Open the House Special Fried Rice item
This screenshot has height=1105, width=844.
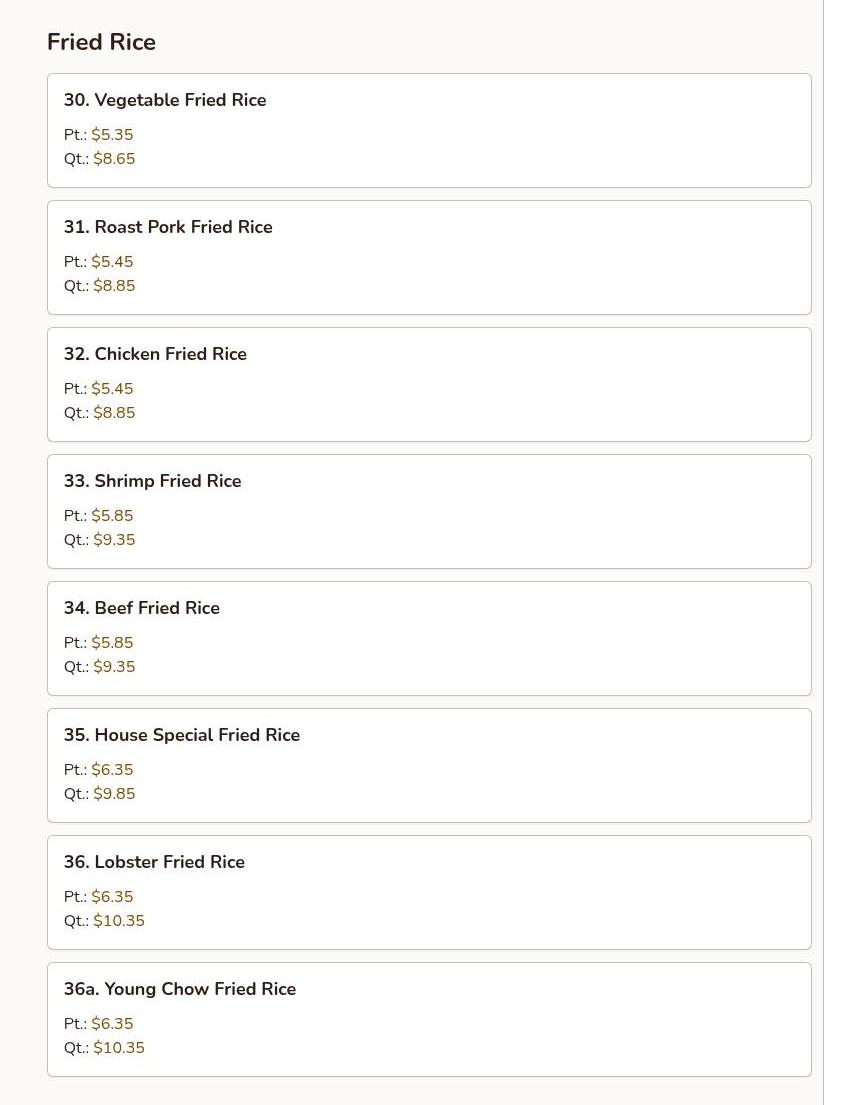[182, 735]
